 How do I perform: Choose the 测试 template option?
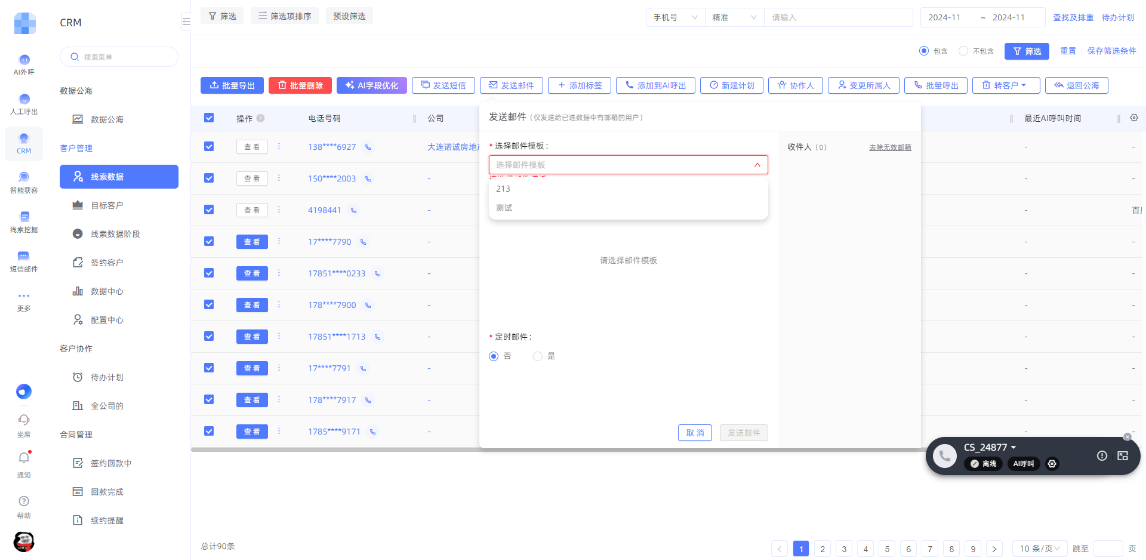pos(504,208)
